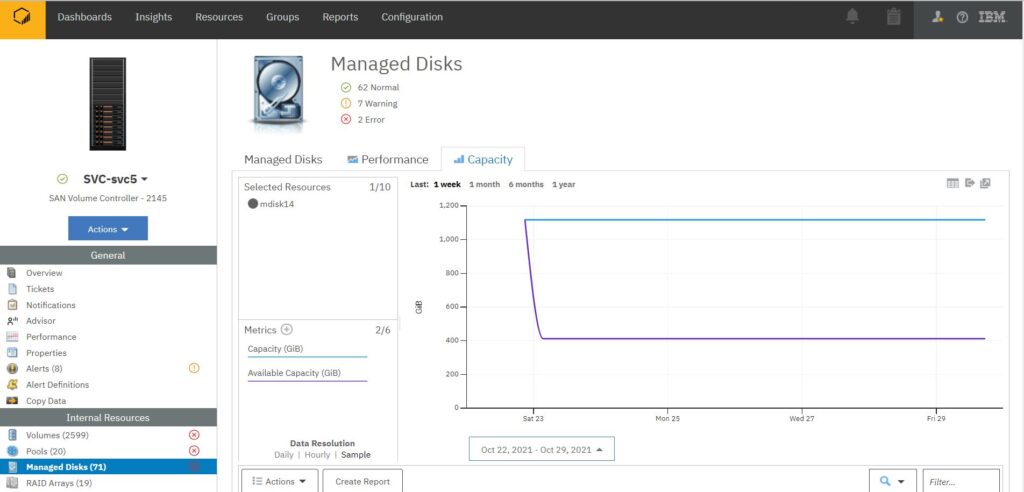The width and height of the screenshot is (1024, 492).
Task: Open the blue Actions dropdown button
Action: (x=108, y=229)
